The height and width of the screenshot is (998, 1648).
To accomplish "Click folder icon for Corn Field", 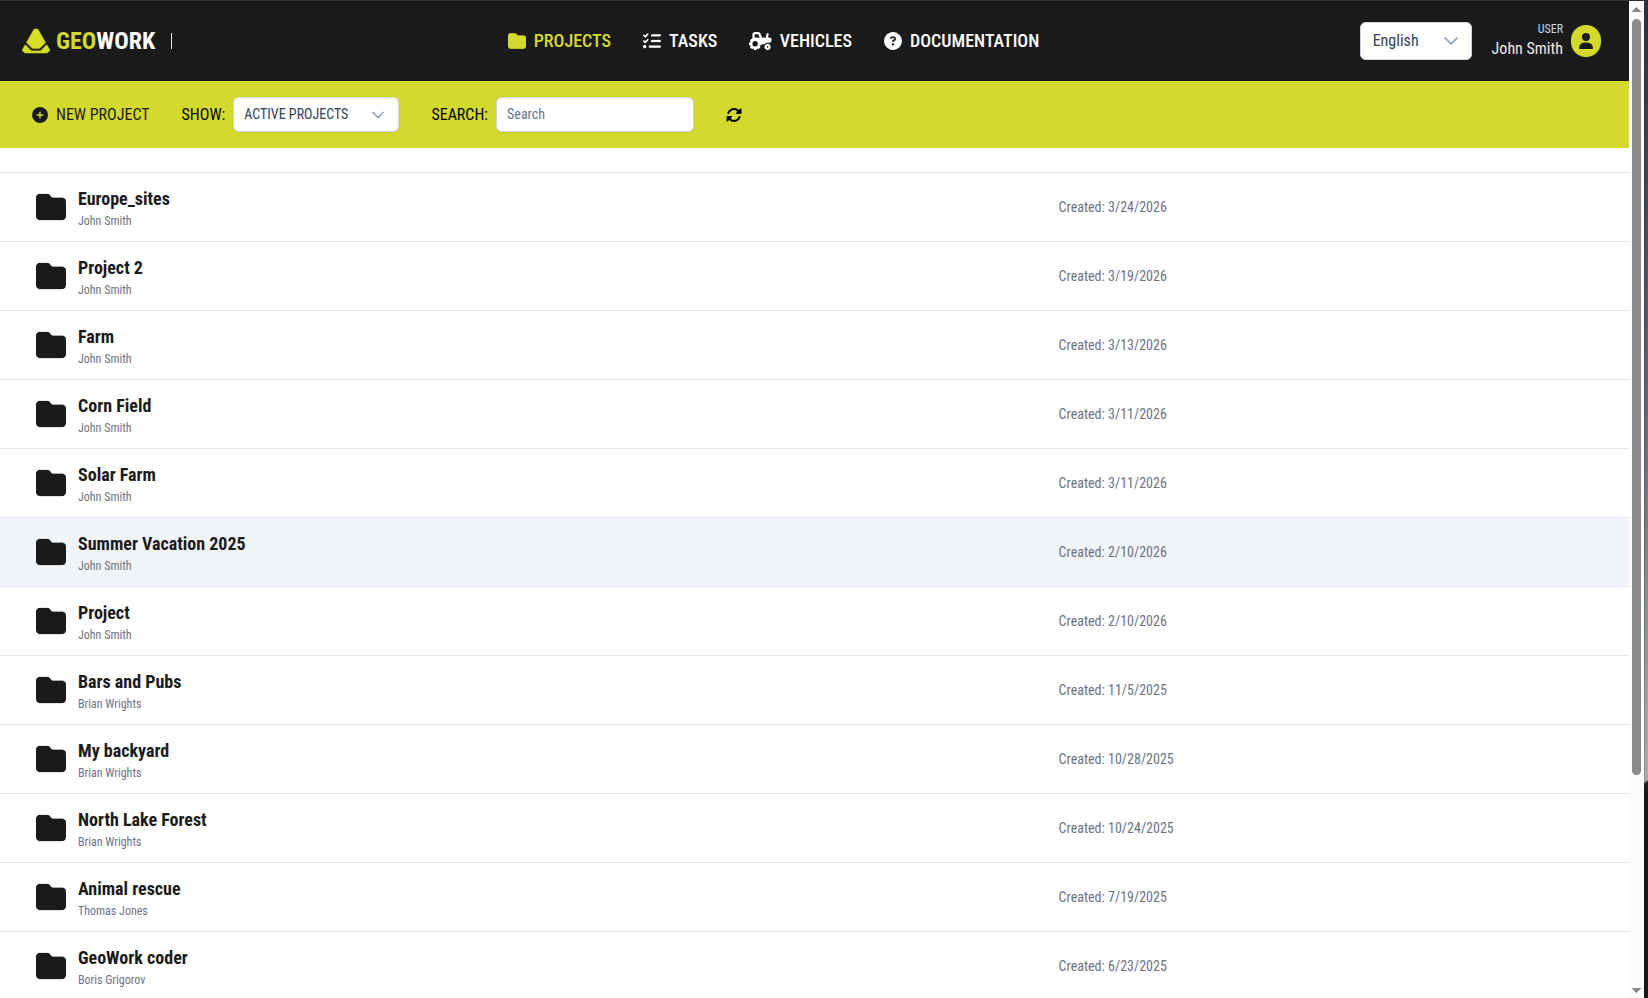I will [51, 414].
